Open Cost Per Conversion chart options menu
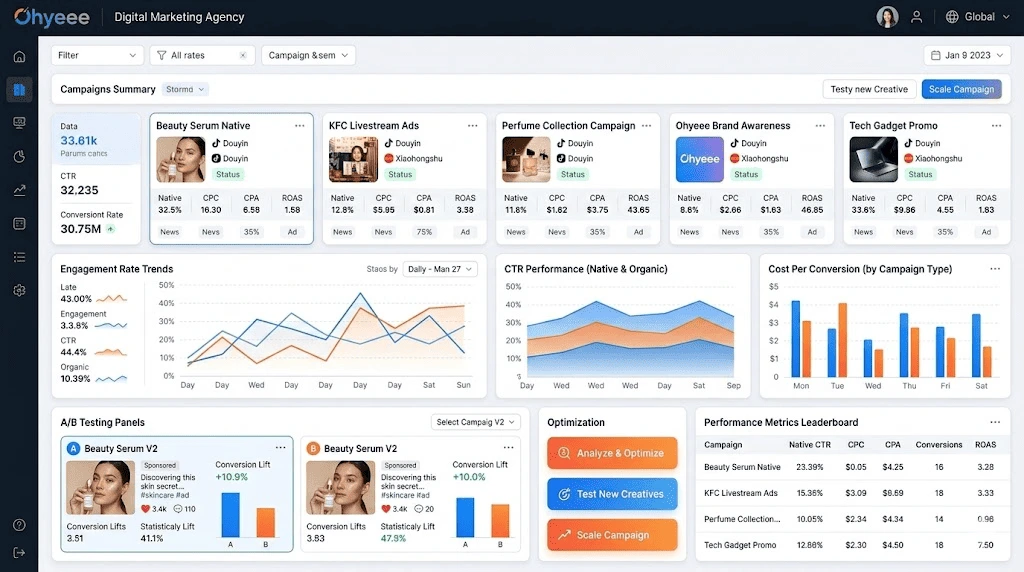The image size is (1024, 572). point(995,268)
